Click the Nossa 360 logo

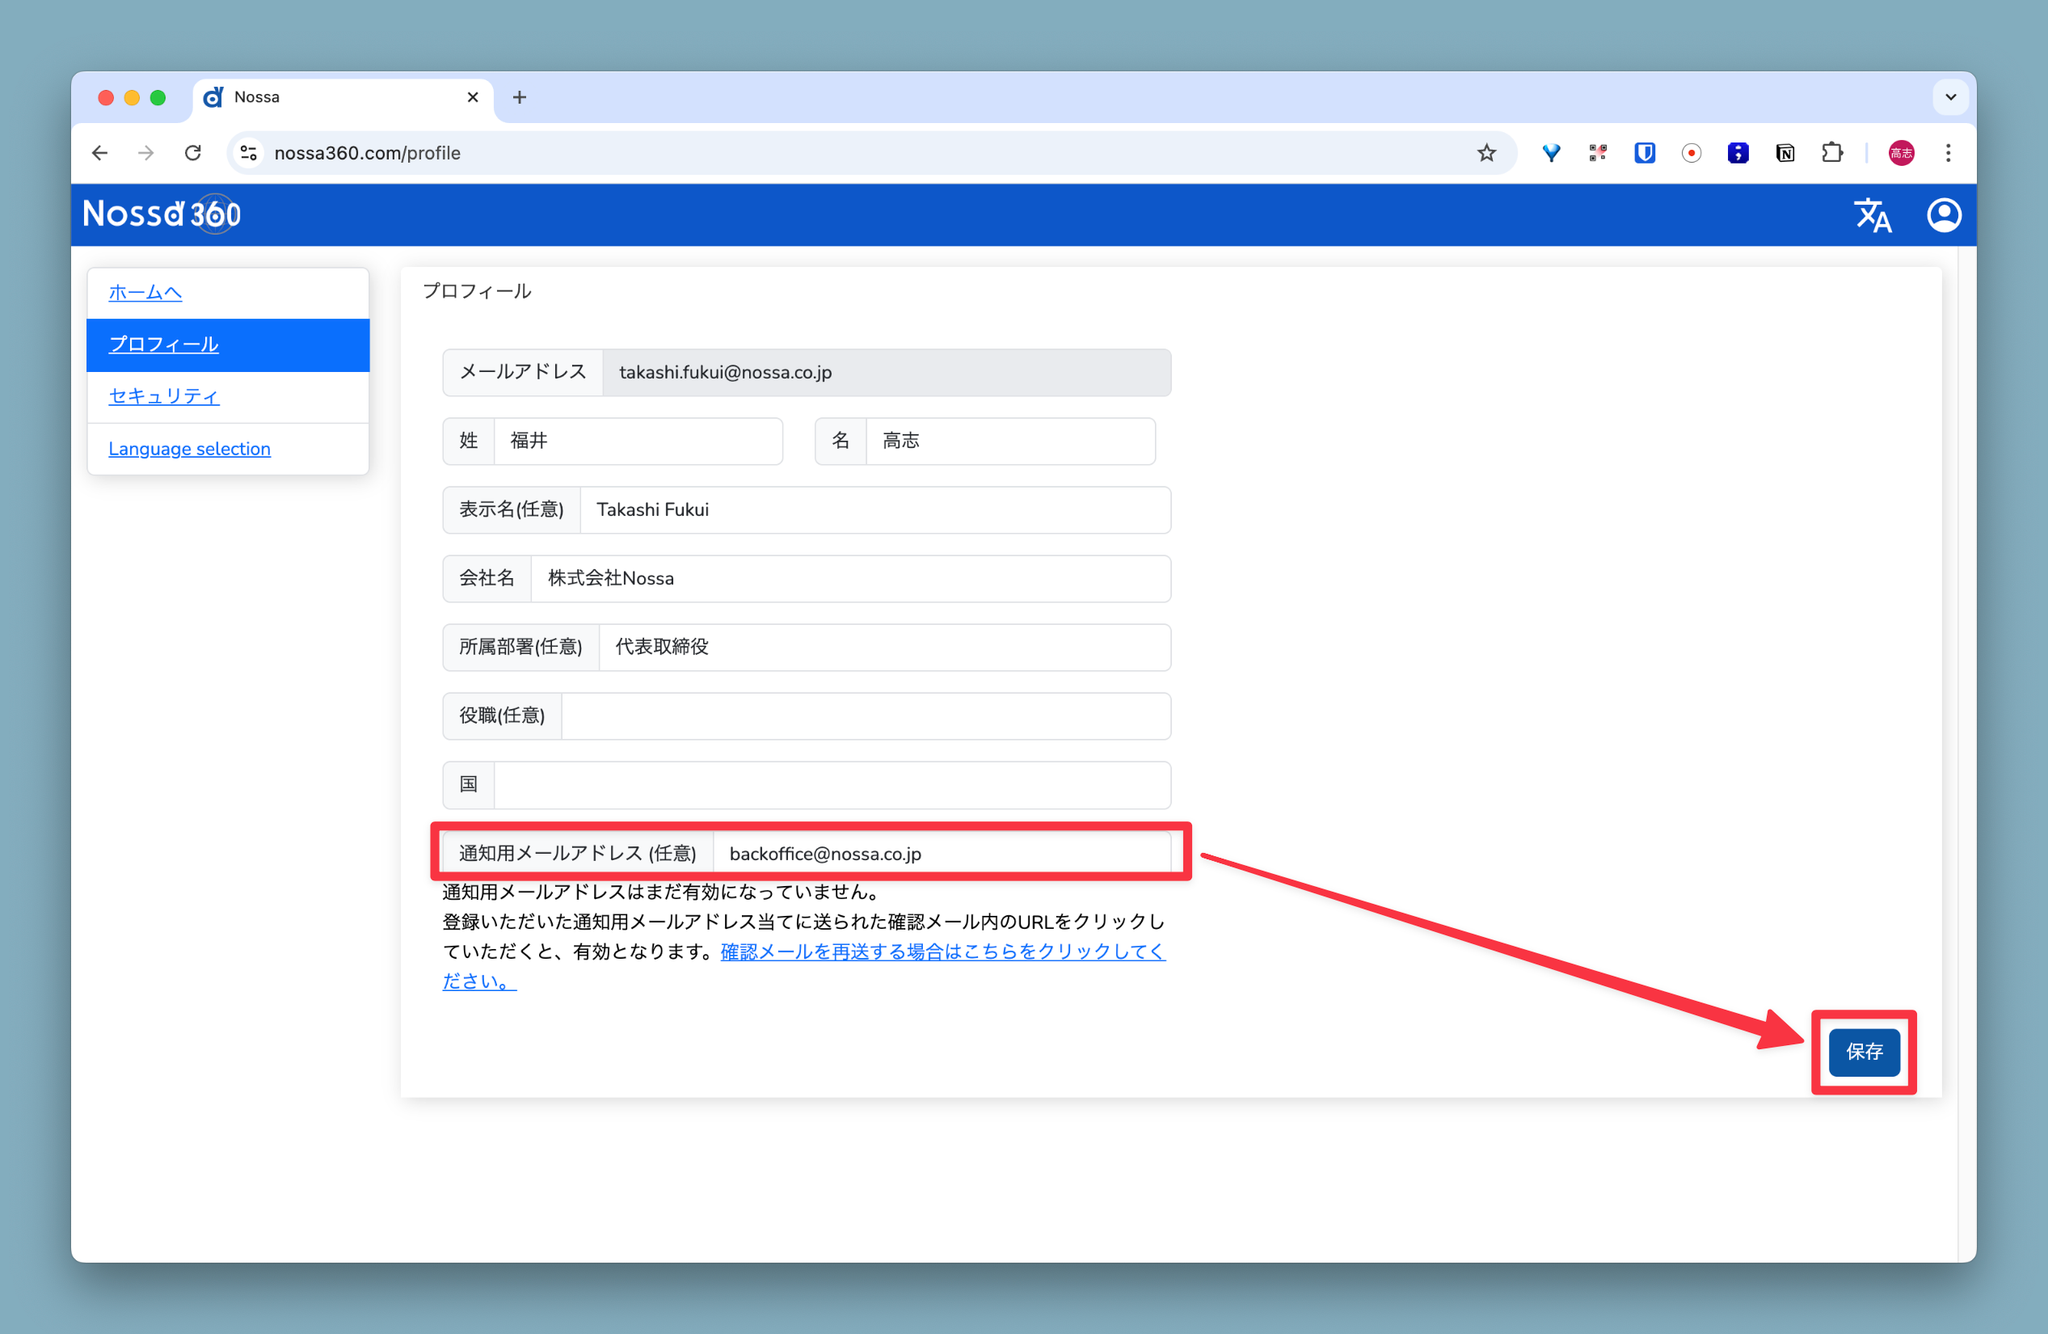point(162,214)
